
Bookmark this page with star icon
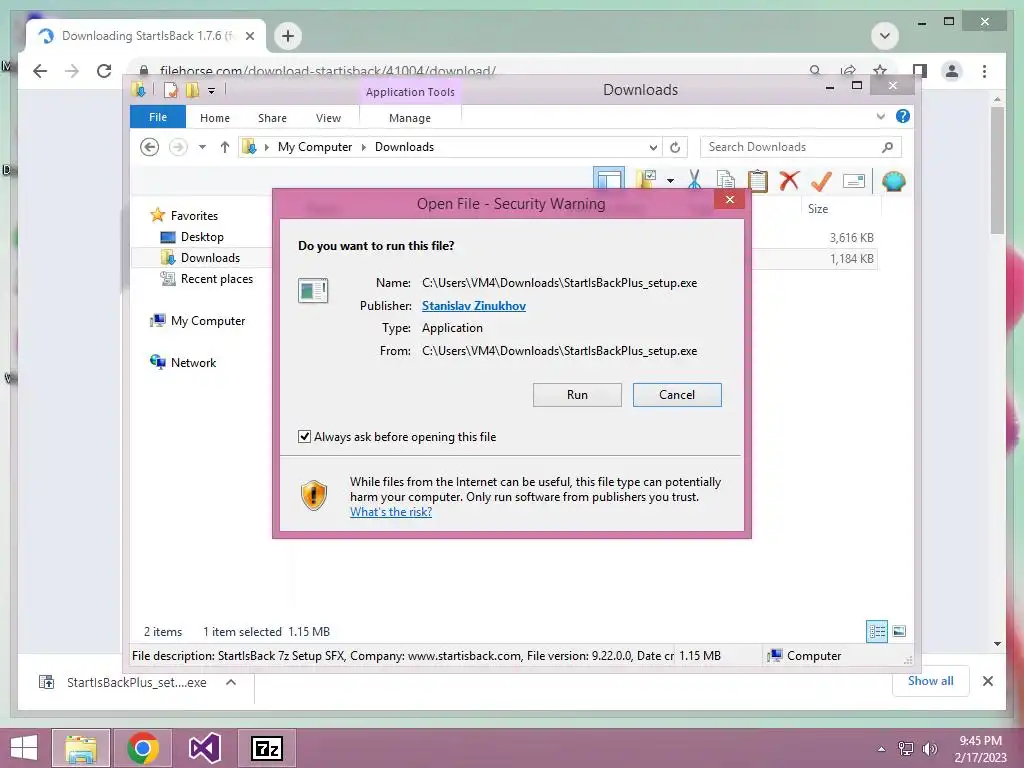[880, 71]
